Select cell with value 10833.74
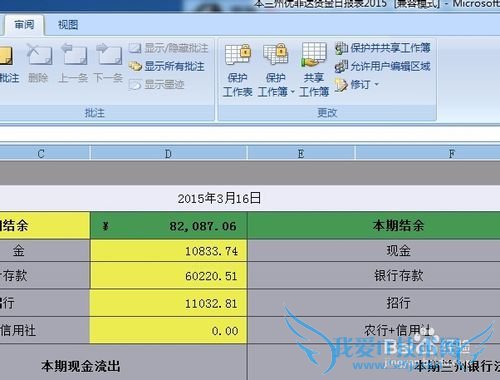This screenshot has height=380, width=500. (168, 251)
